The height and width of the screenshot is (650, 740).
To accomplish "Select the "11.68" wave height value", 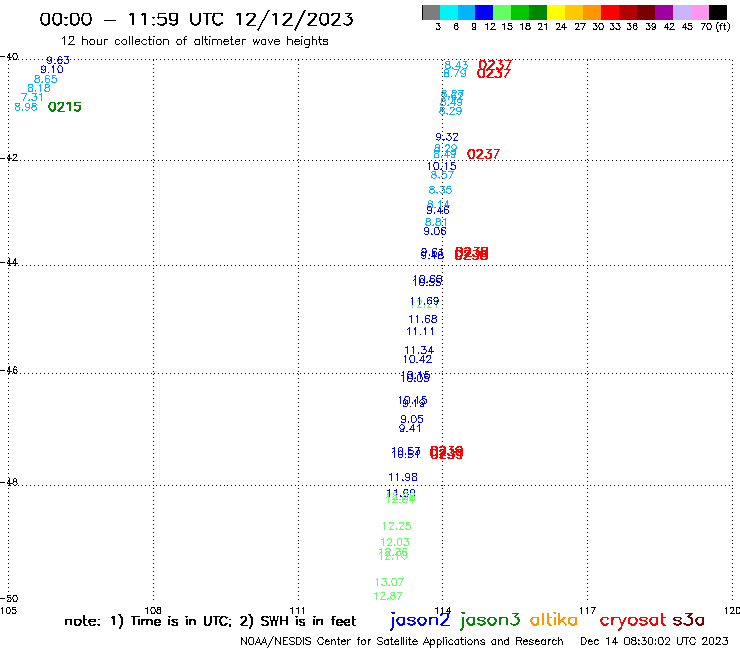I will (423, 320).
